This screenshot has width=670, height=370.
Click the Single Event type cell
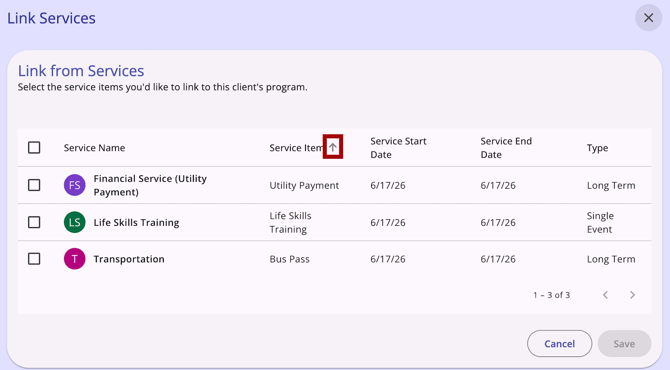[600, 223]
